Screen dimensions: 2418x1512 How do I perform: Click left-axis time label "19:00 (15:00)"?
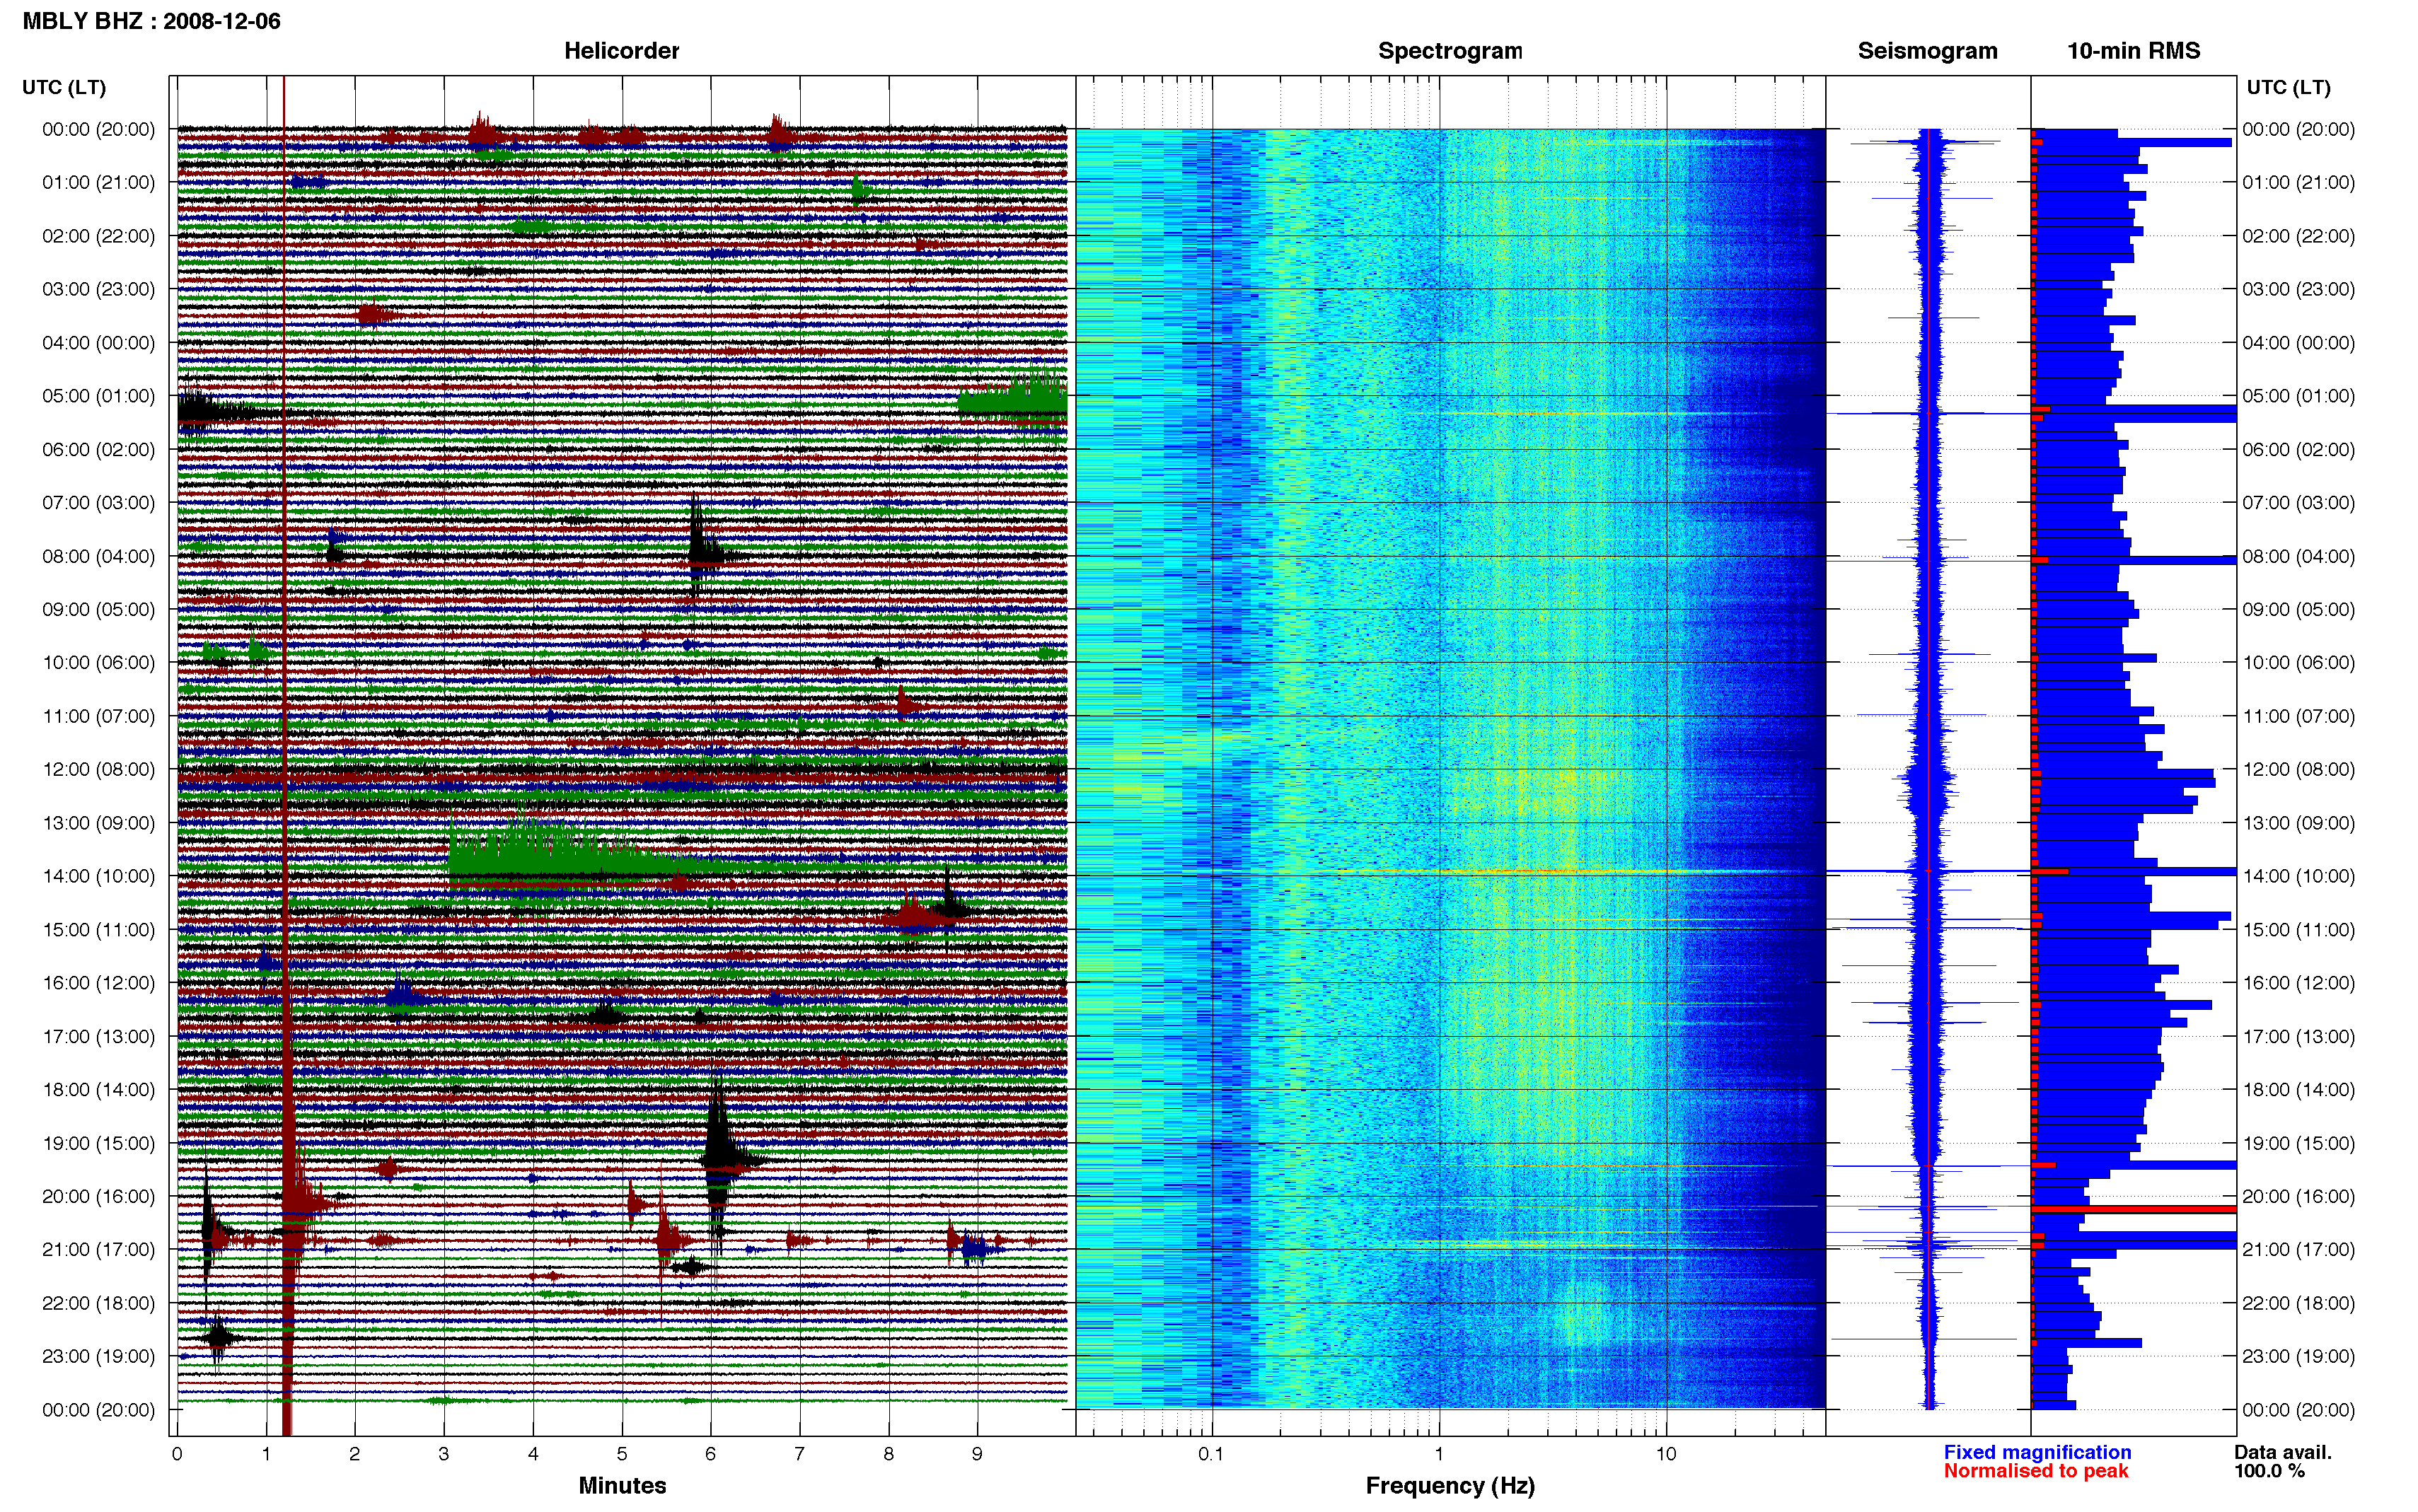(x=98, y=1143)
